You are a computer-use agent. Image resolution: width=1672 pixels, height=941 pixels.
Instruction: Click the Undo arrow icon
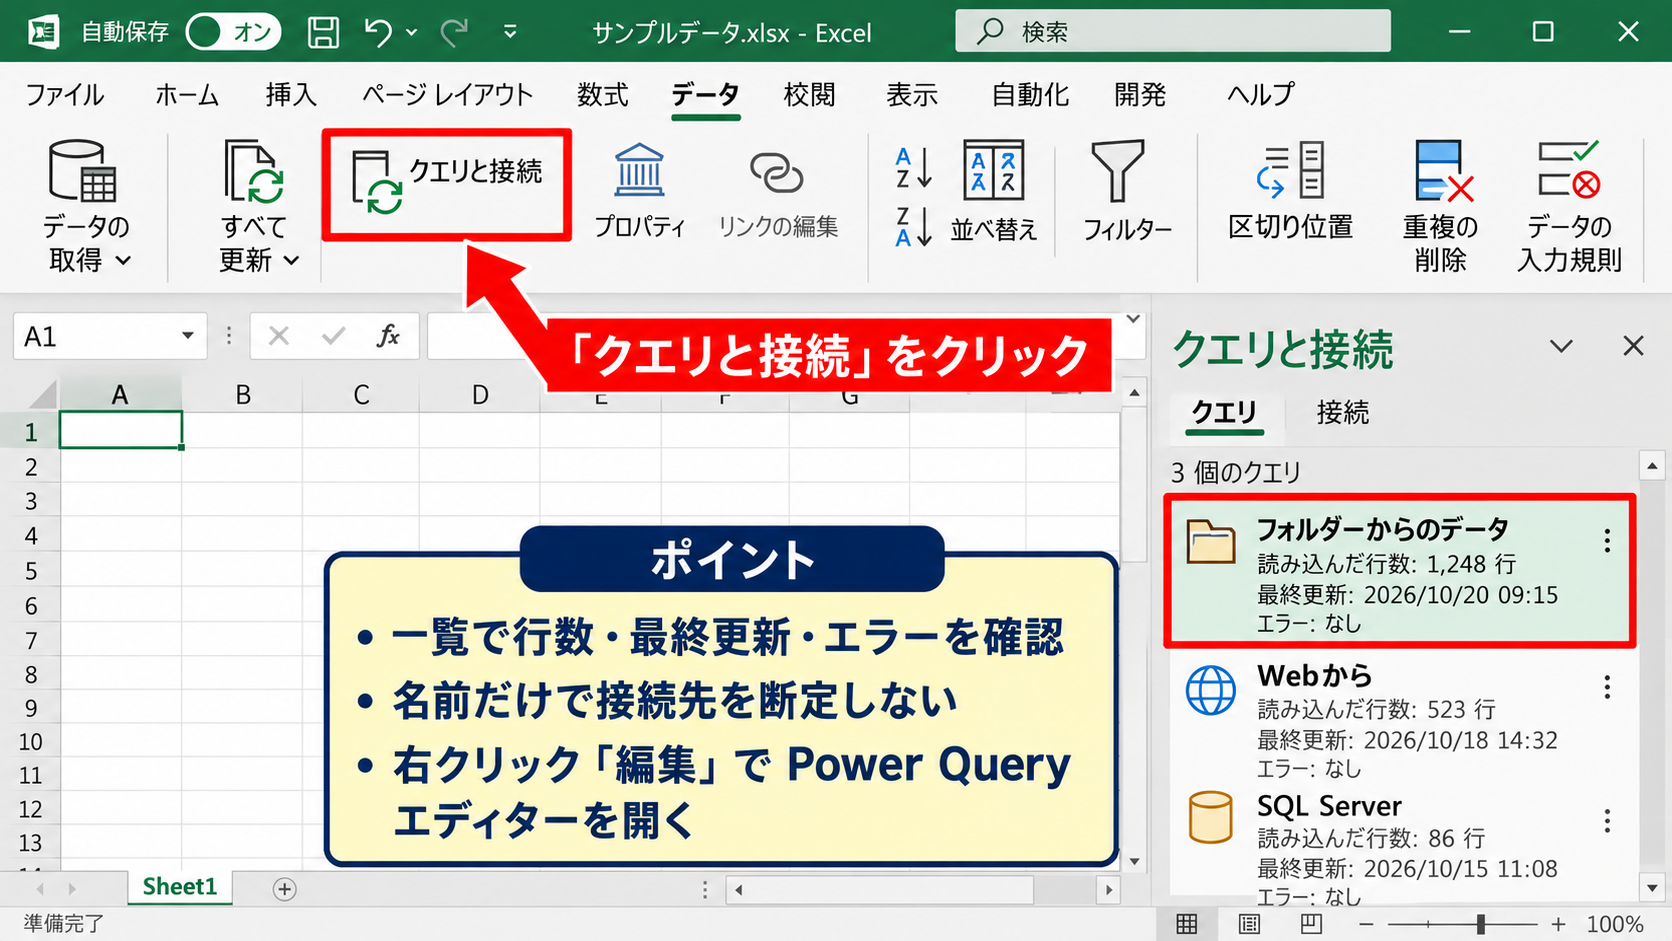[379, 32]
